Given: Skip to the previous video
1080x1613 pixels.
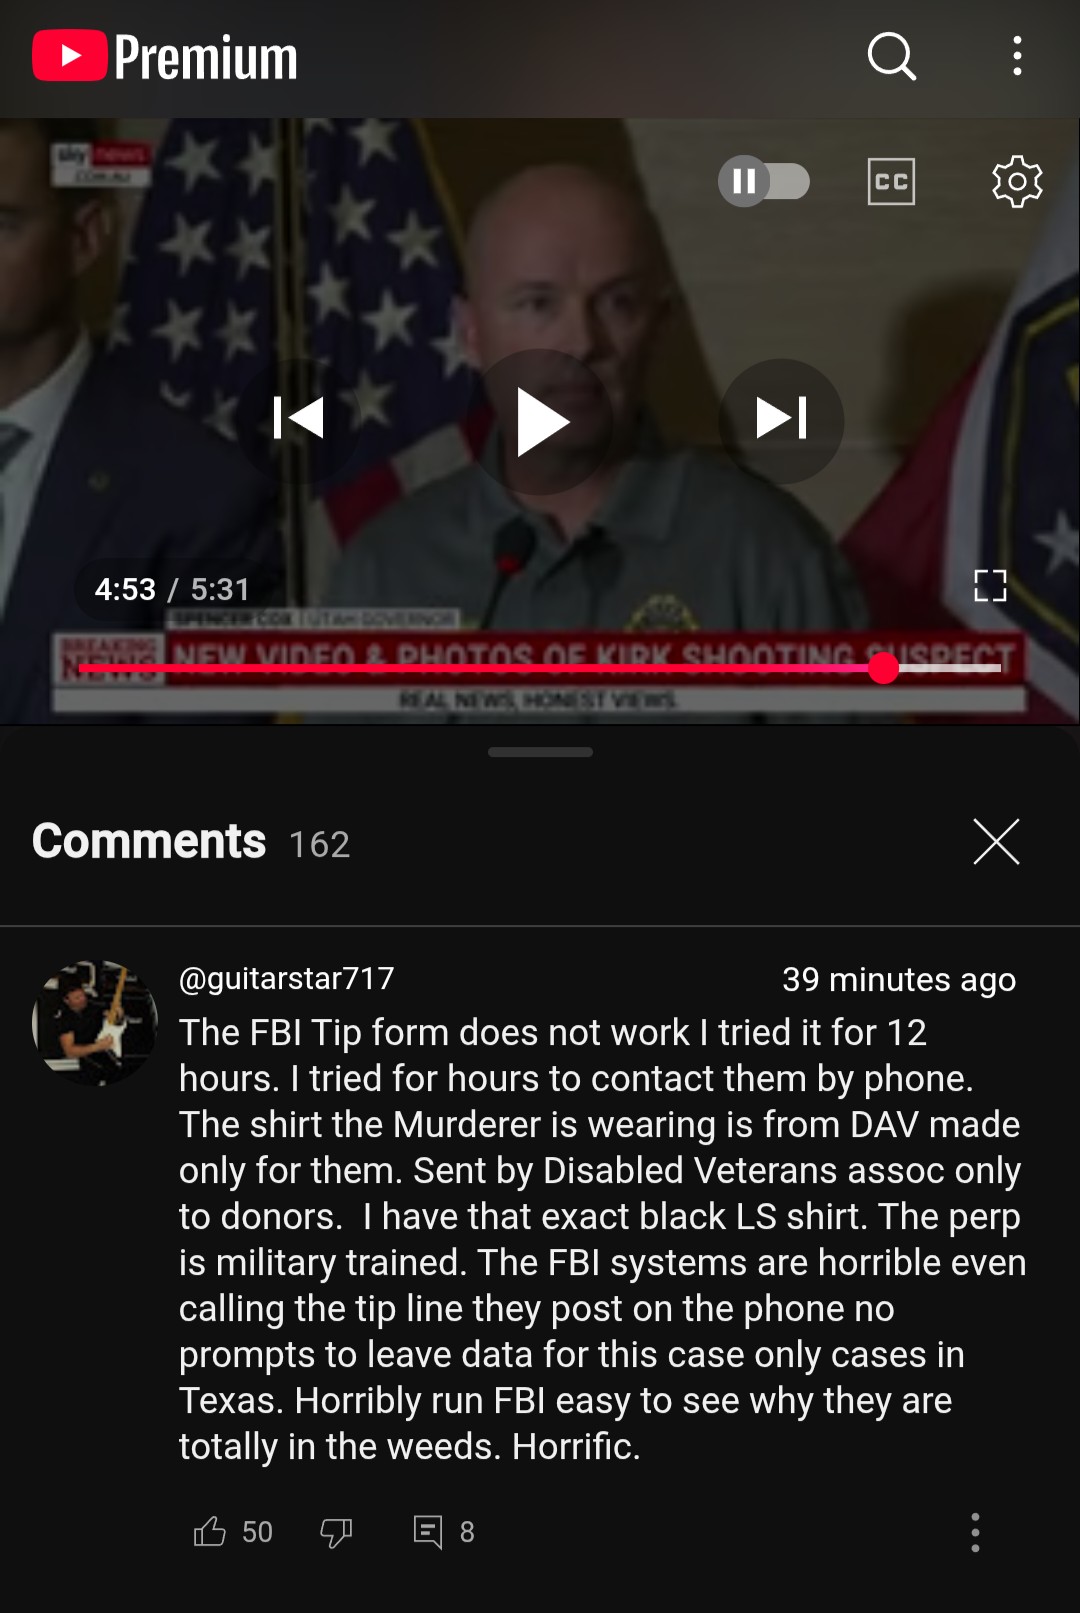Looking at the screenshot, I should point(299,419).
